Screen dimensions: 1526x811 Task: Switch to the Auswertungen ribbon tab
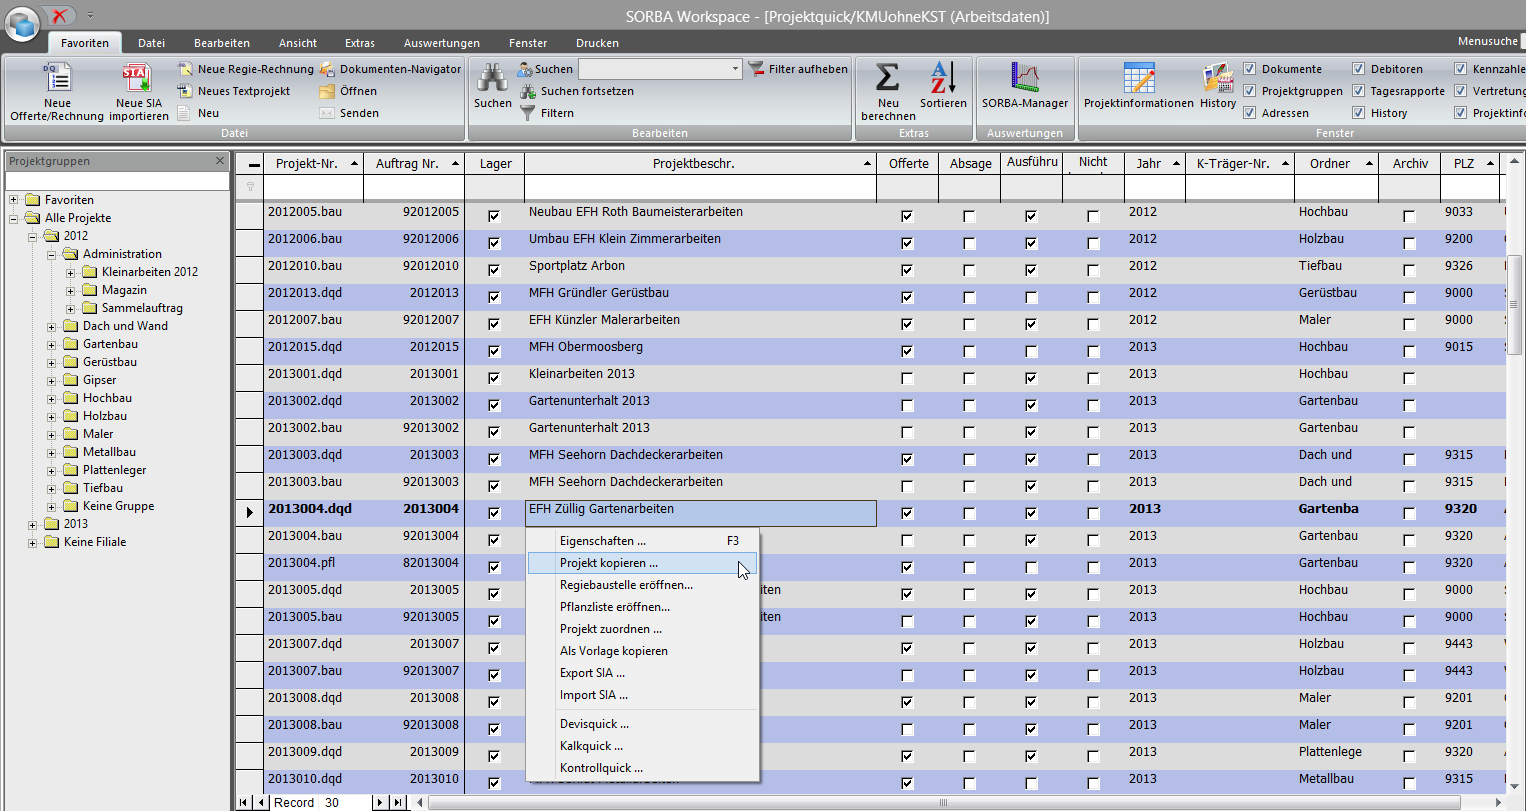(x=442, y=43)
